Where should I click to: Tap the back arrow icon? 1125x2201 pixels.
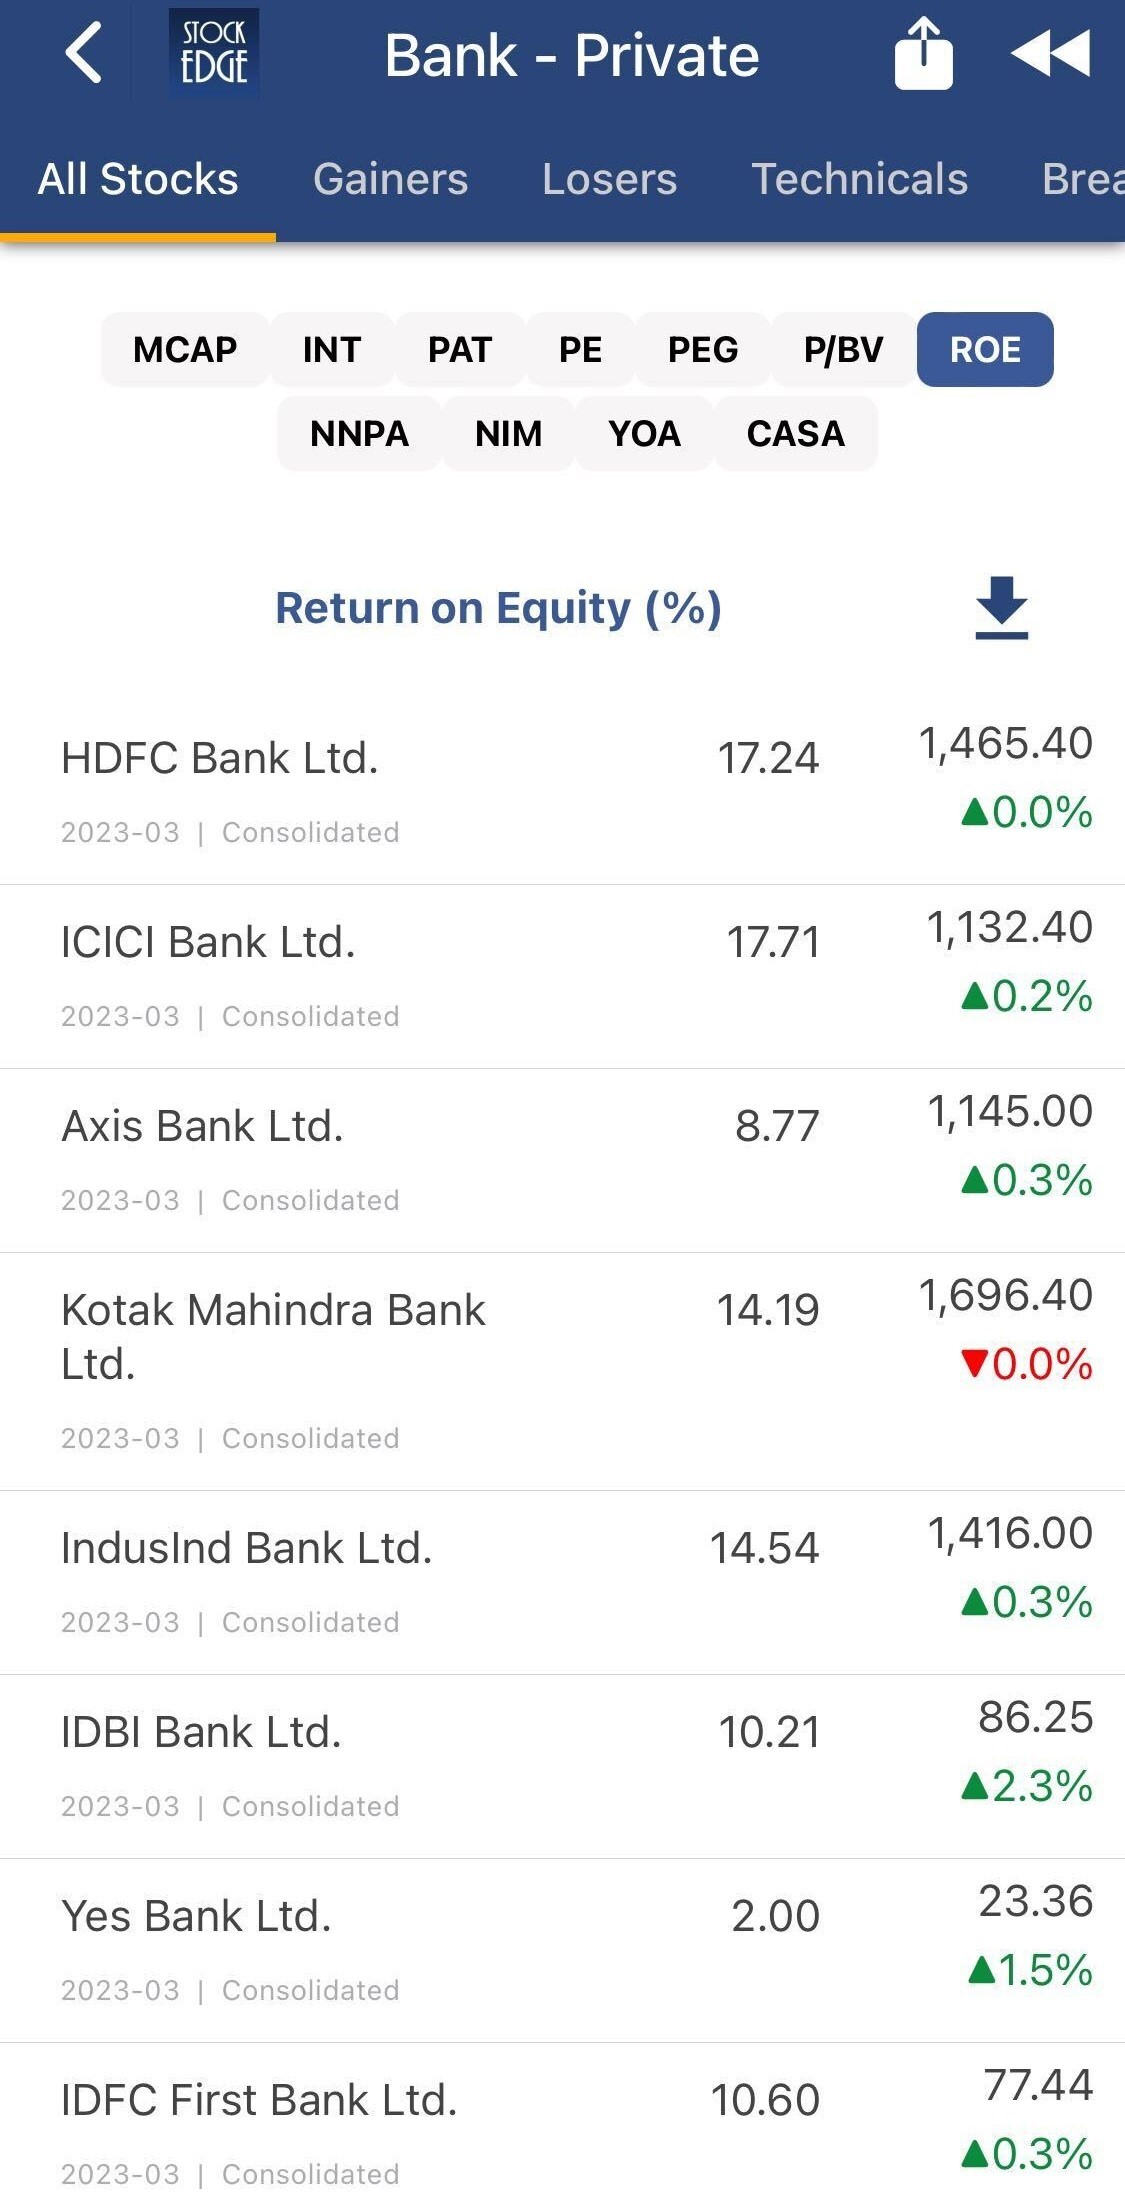click(84, 54)
